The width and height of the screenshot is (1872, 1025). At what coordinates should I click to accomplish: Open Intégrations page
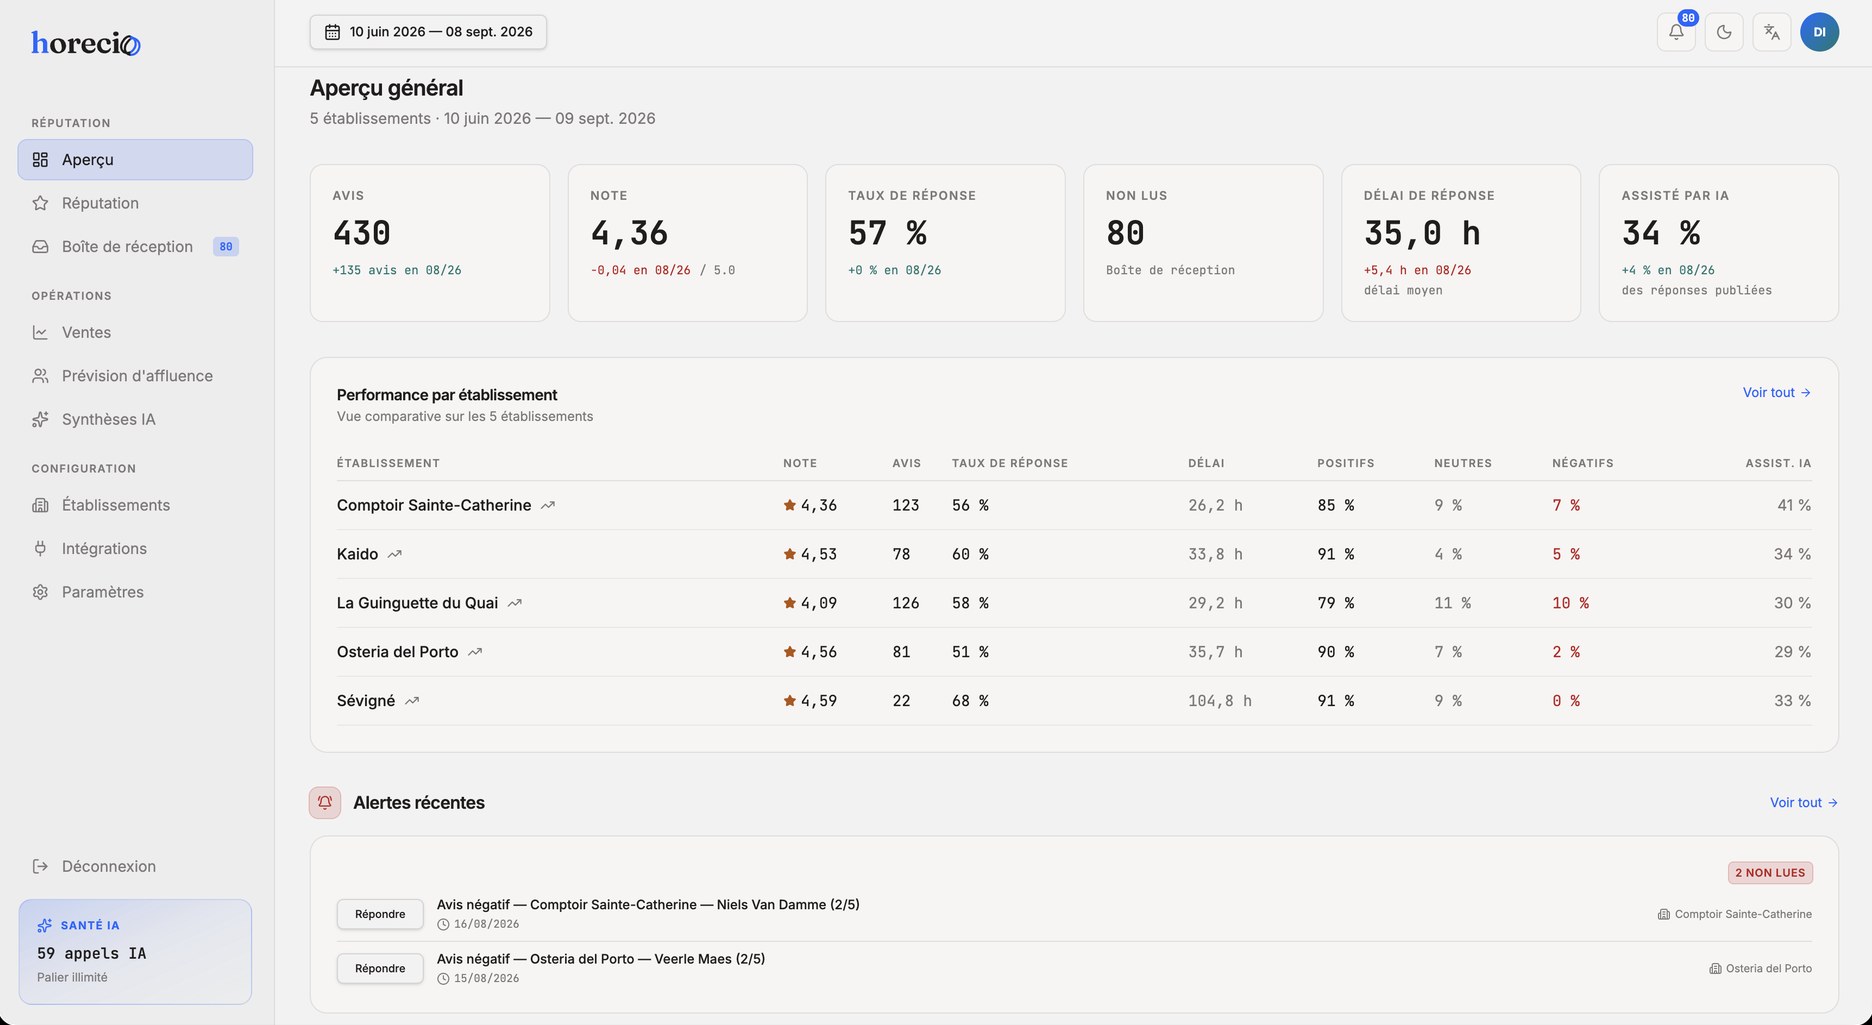coord(135,548)
